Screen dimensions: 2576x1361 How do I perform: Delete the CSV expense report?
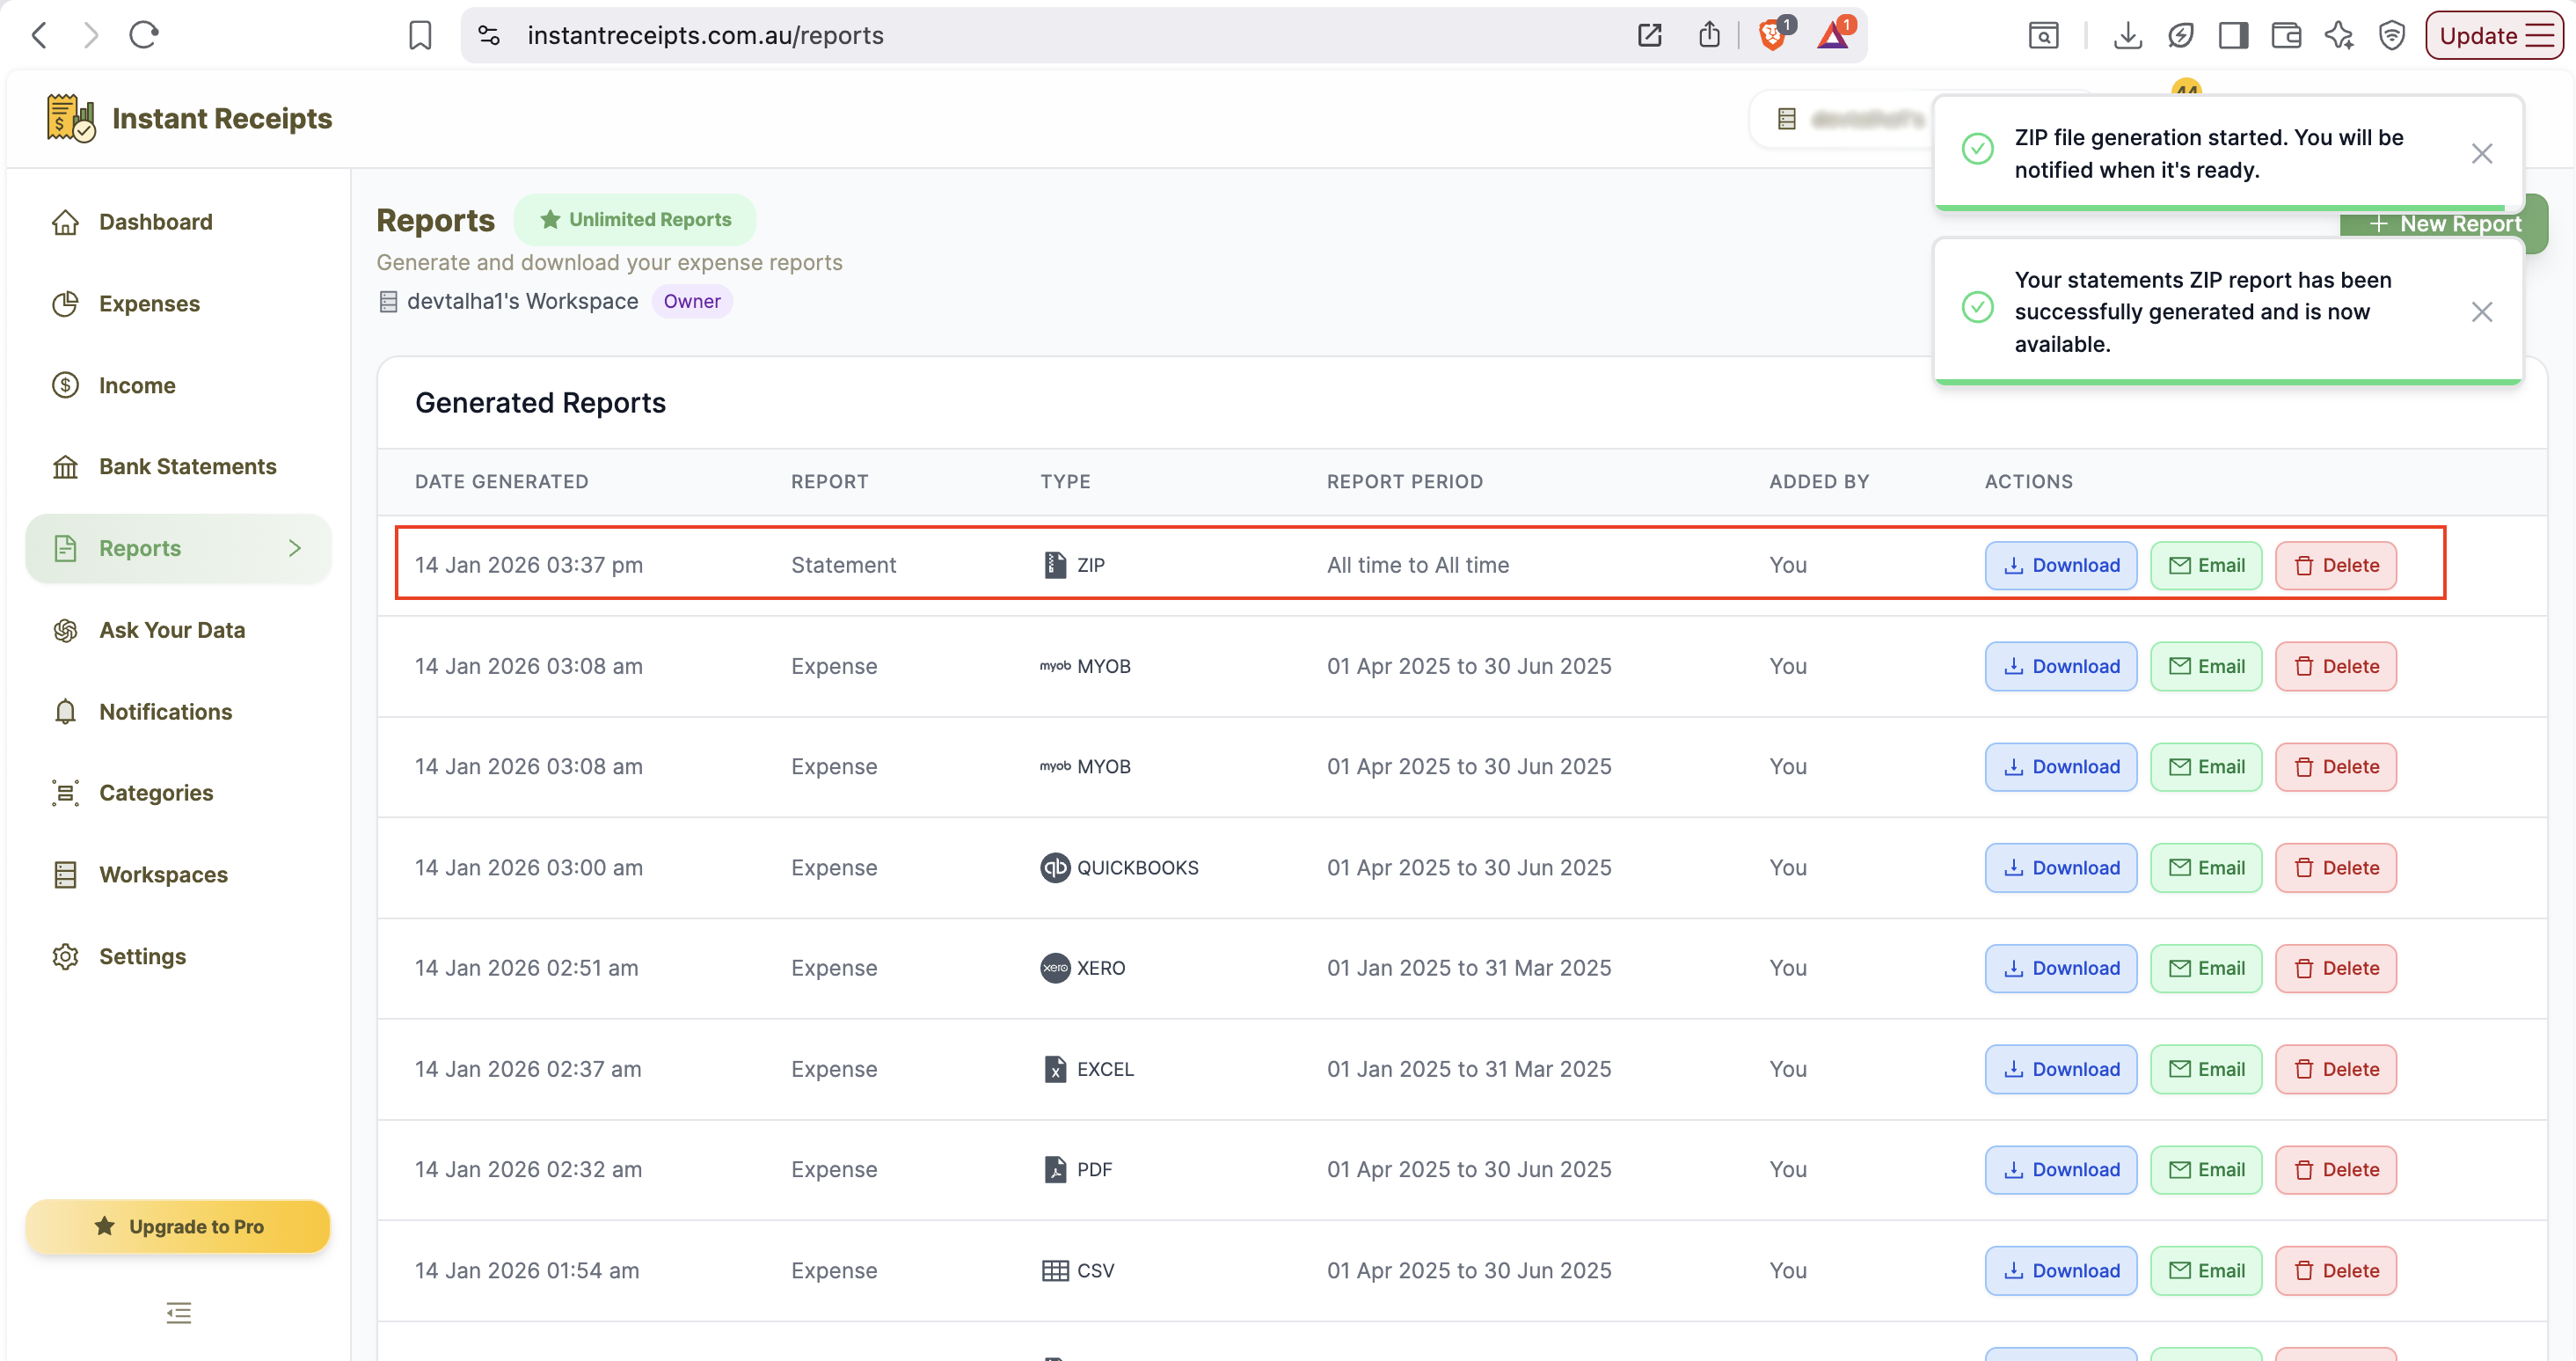click(2336, 1271)
